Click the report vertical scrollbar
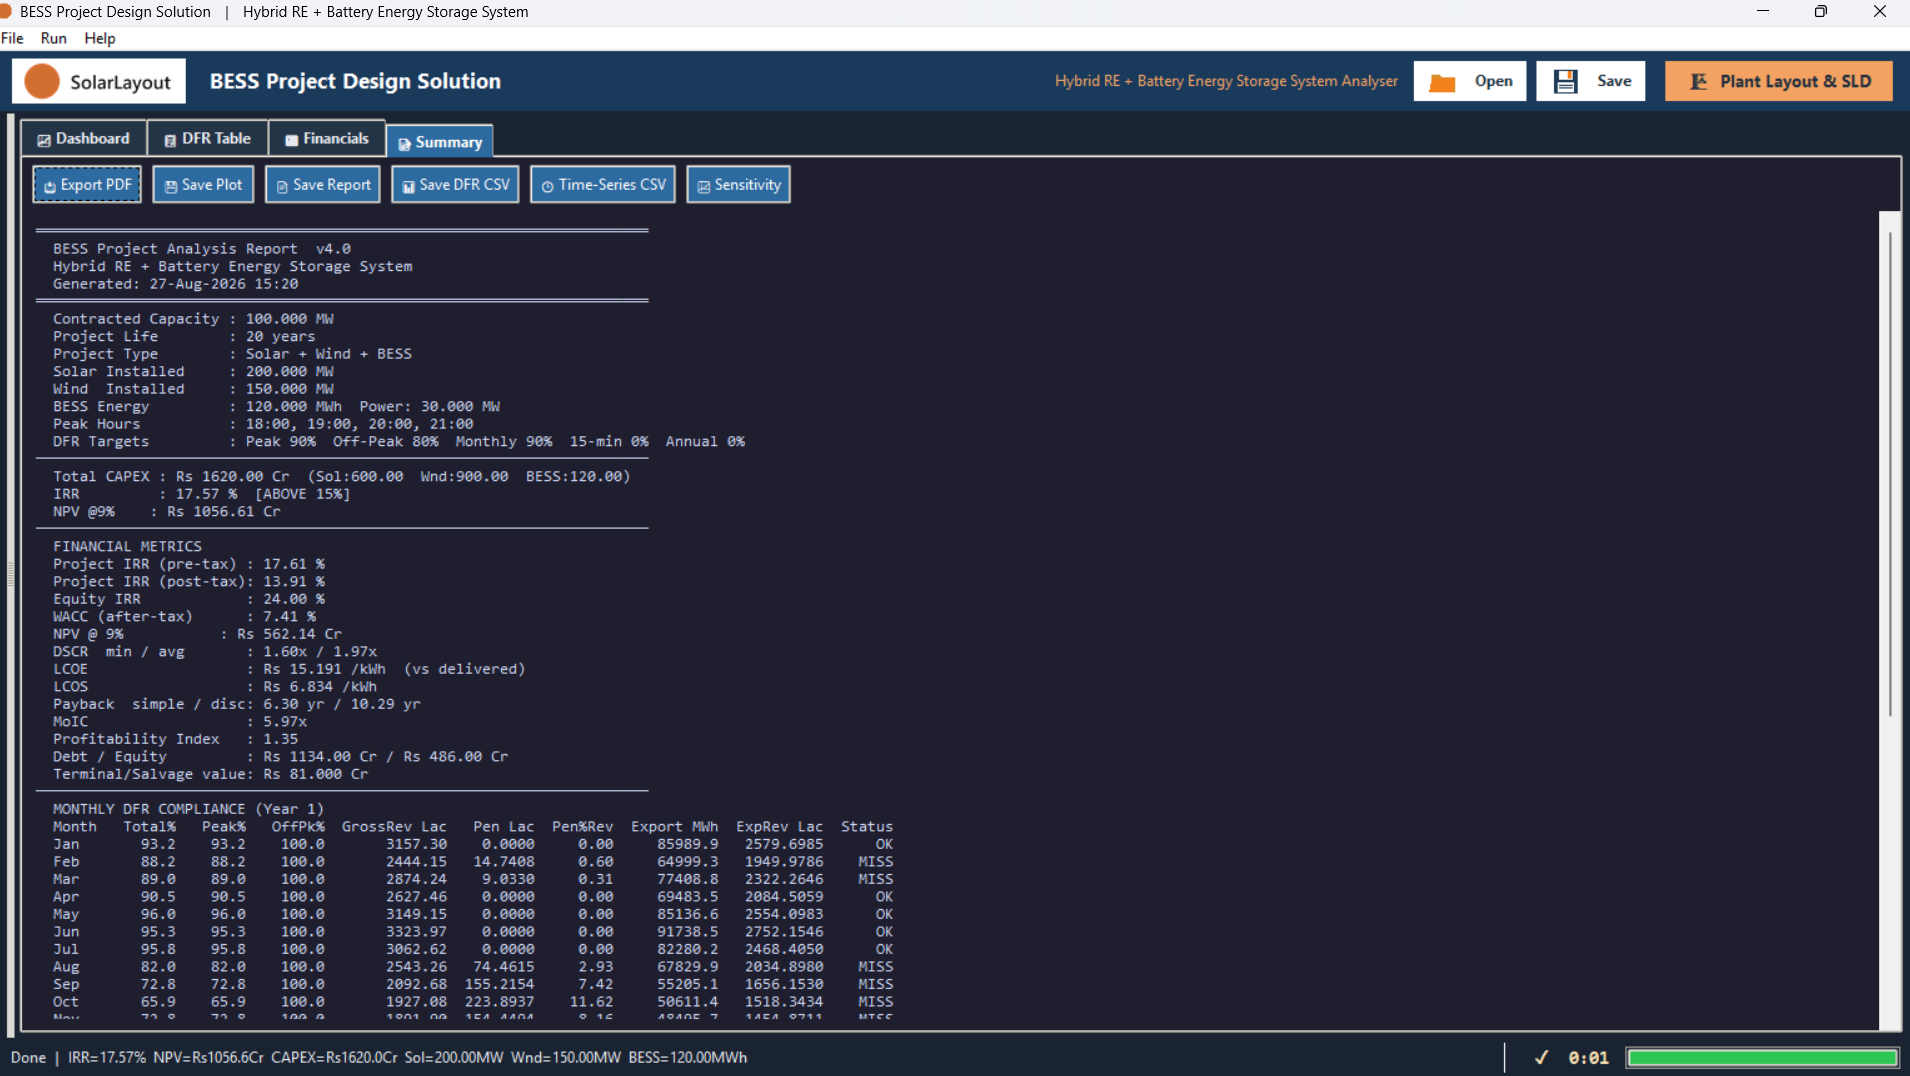This screenshot has width=1910, height=1076. tap(1890, 473)
